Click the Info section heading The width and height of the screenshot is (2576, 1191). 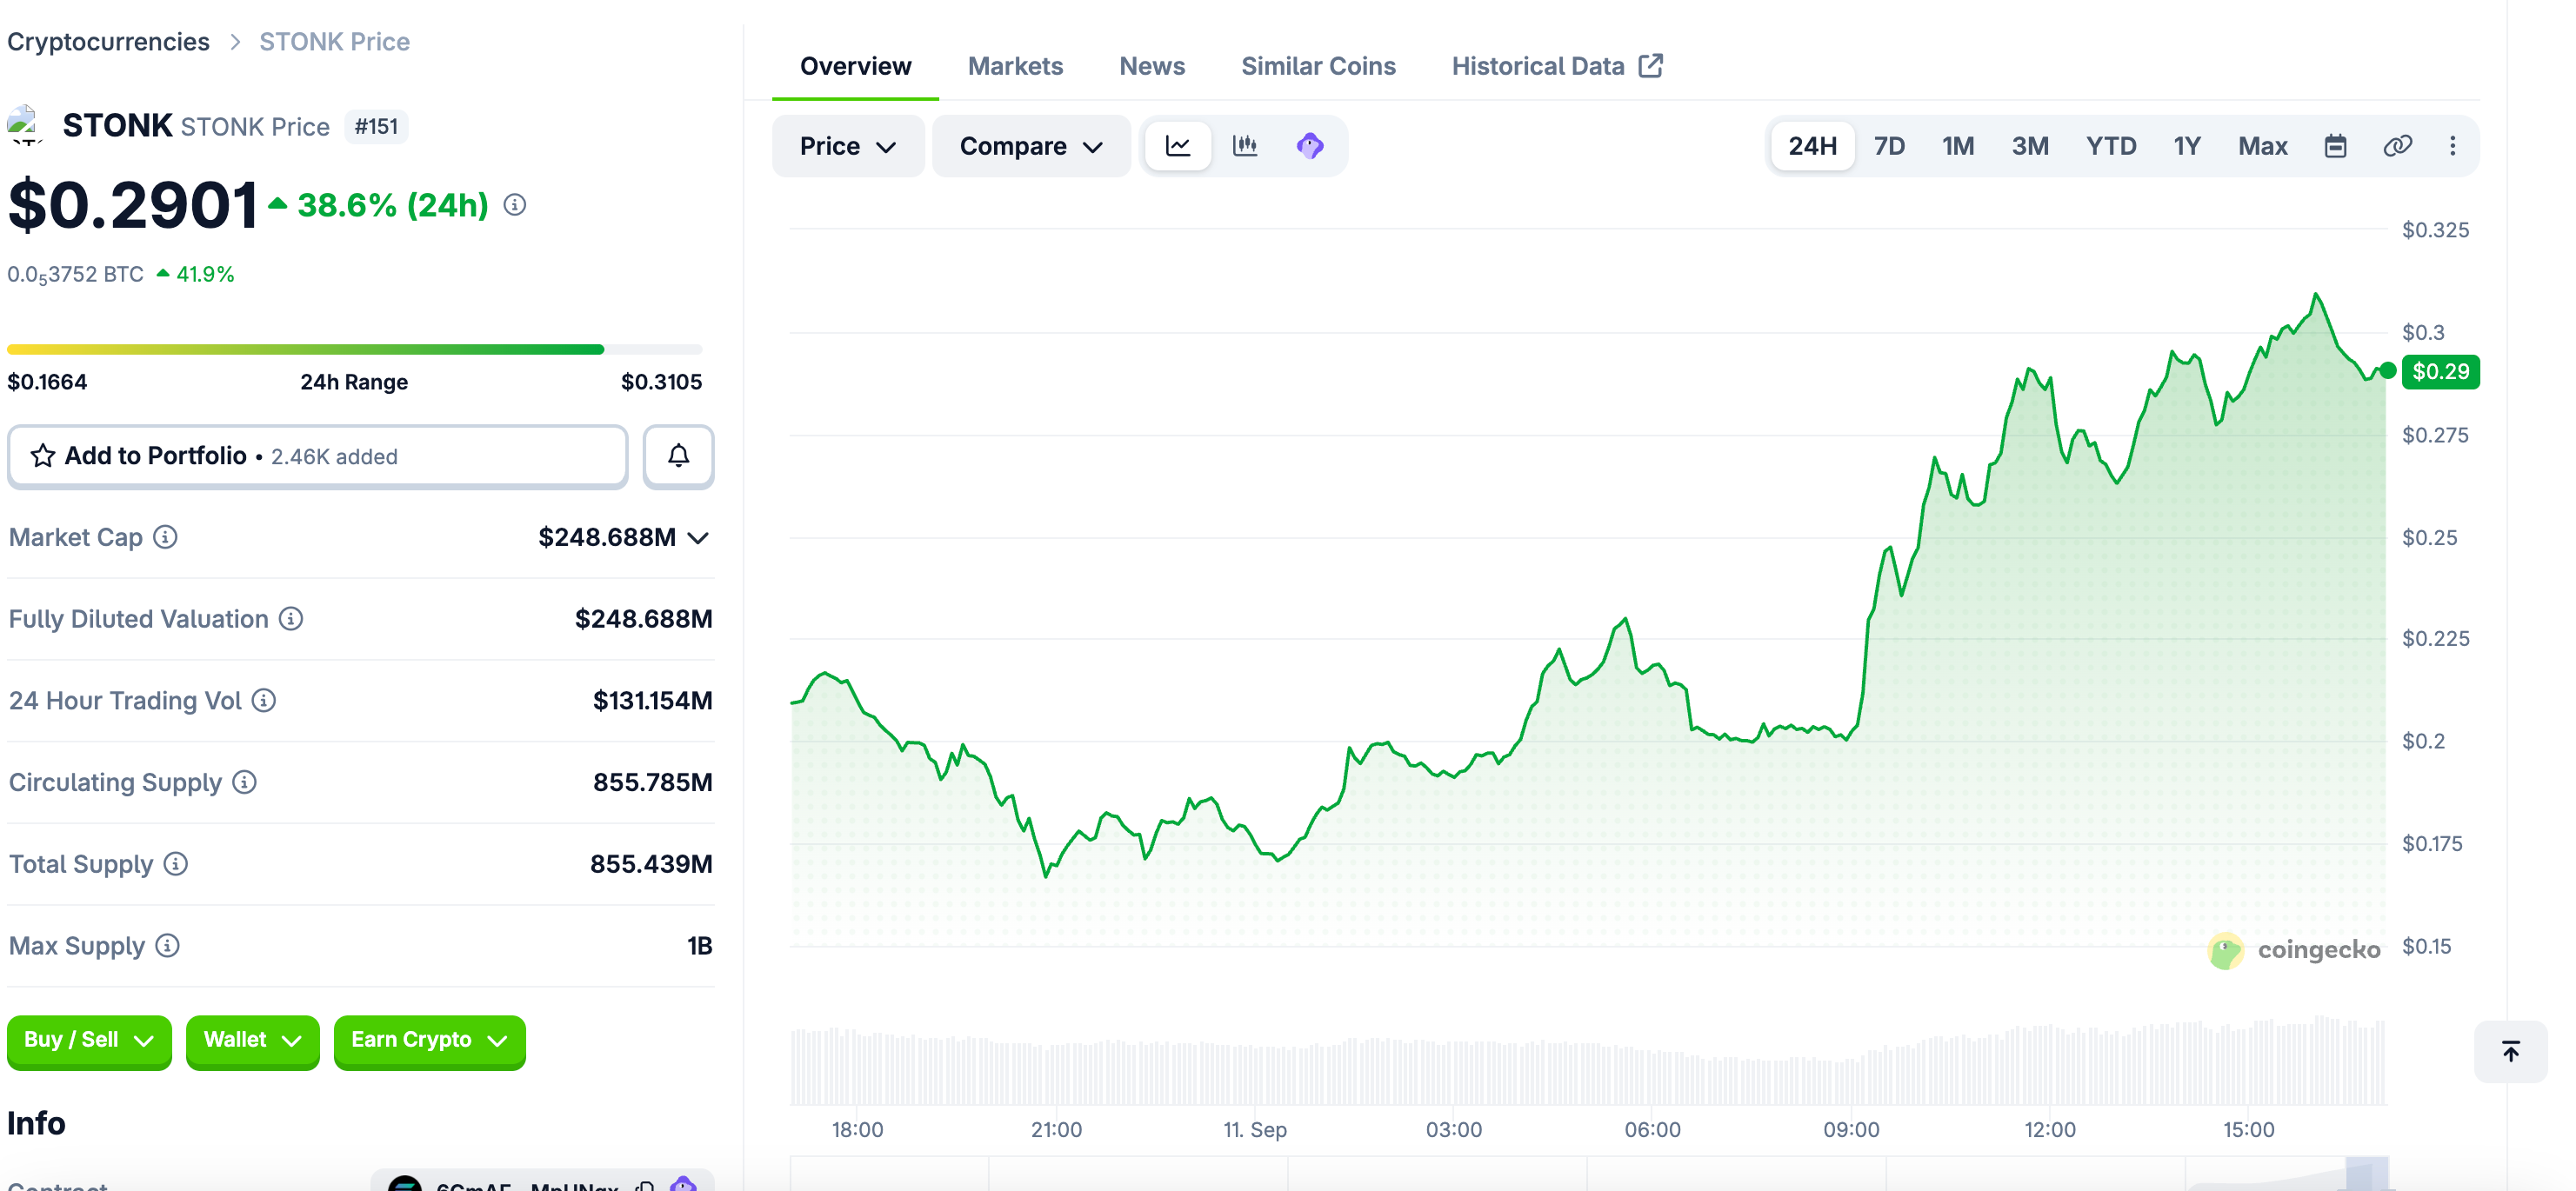coord(36,1123)
